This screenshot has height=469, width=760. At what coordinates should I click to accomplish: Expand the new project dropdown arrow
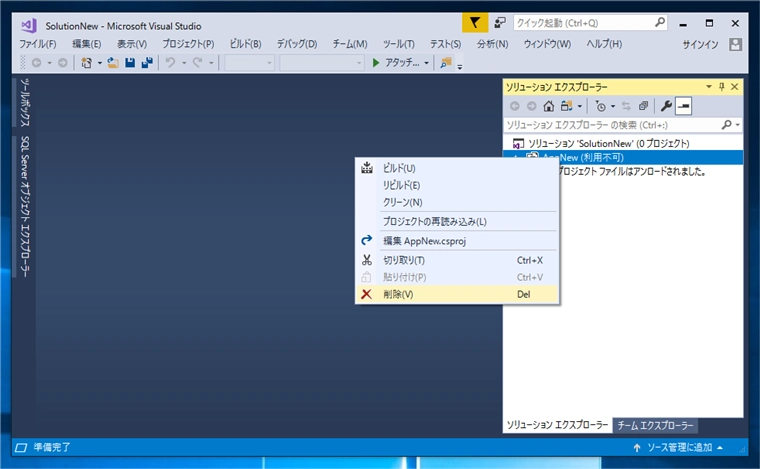99,63
